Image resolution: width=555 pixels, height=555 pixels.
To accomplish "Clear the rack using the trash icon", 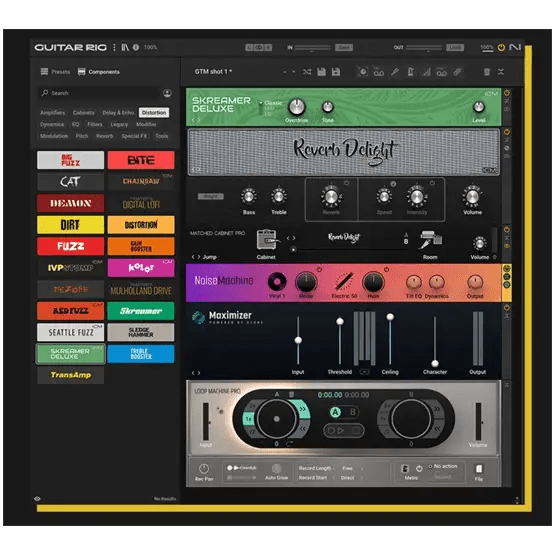I will [487, 72].
